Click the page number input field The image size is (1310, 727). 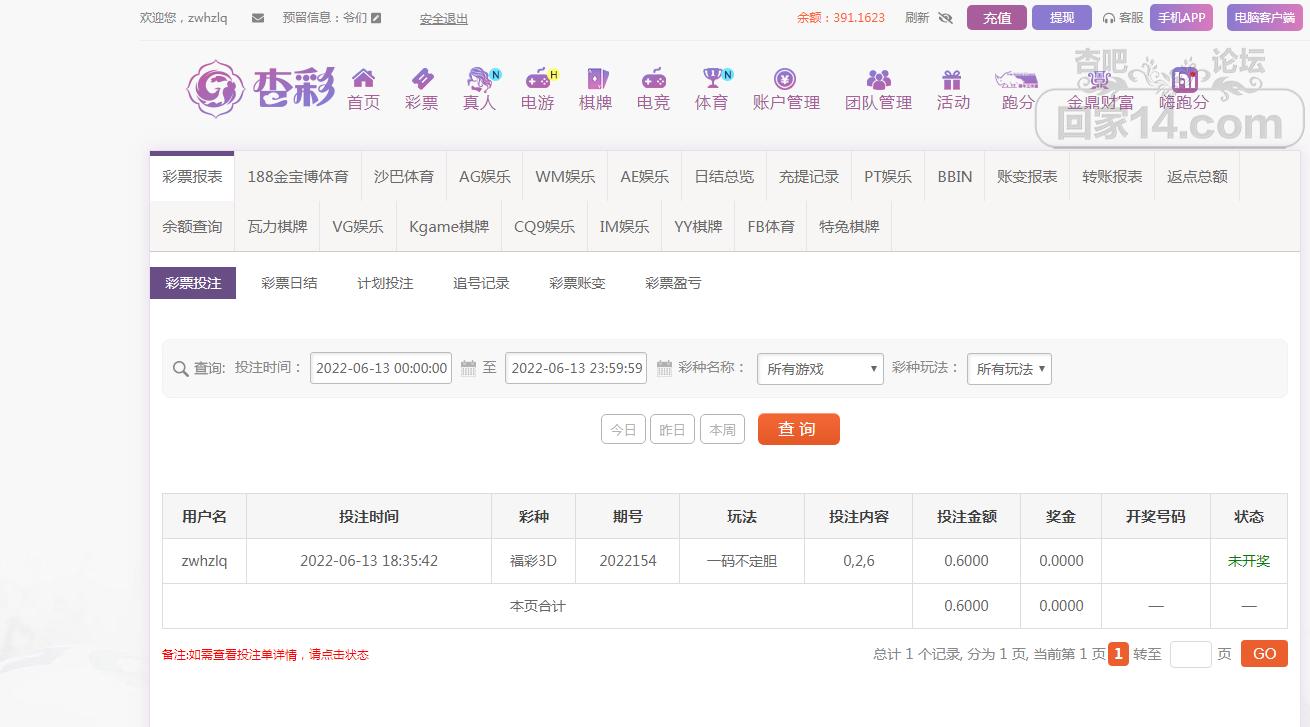pos(1190,654)
